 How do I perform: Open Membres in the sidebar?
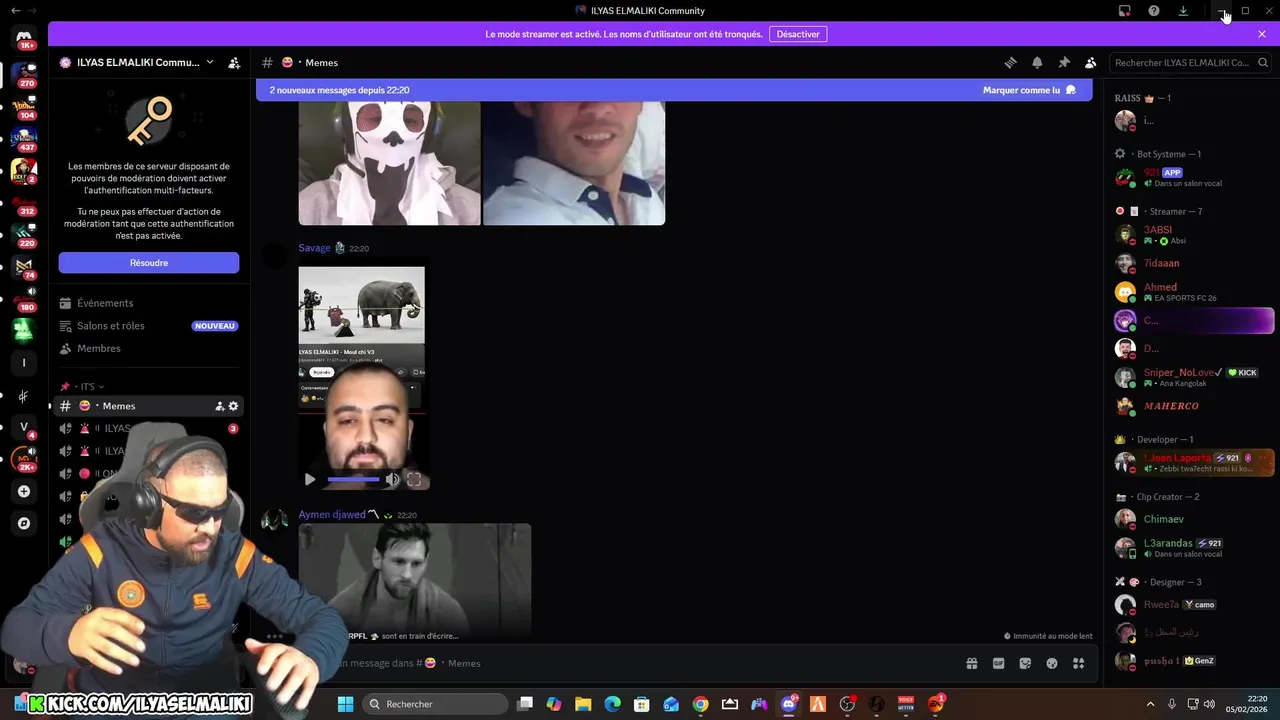148,349
